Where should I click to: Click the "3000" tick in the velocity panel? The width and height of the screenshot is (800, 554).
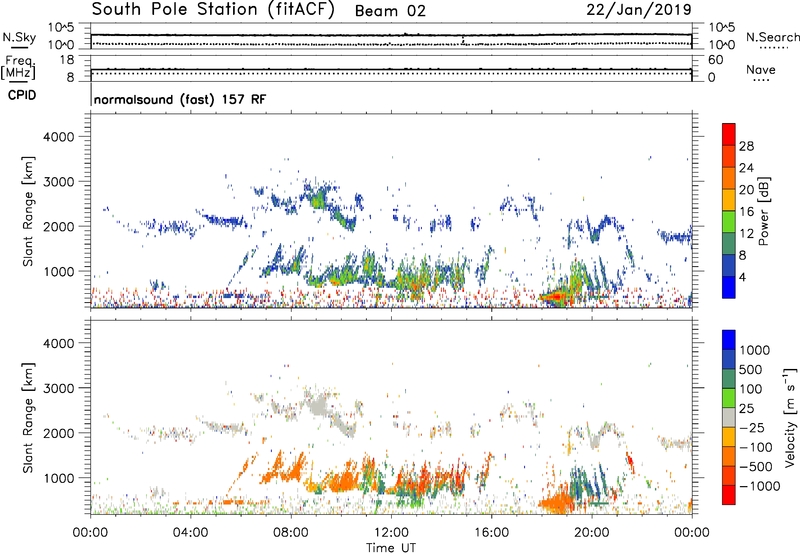[x=59, y=389]
